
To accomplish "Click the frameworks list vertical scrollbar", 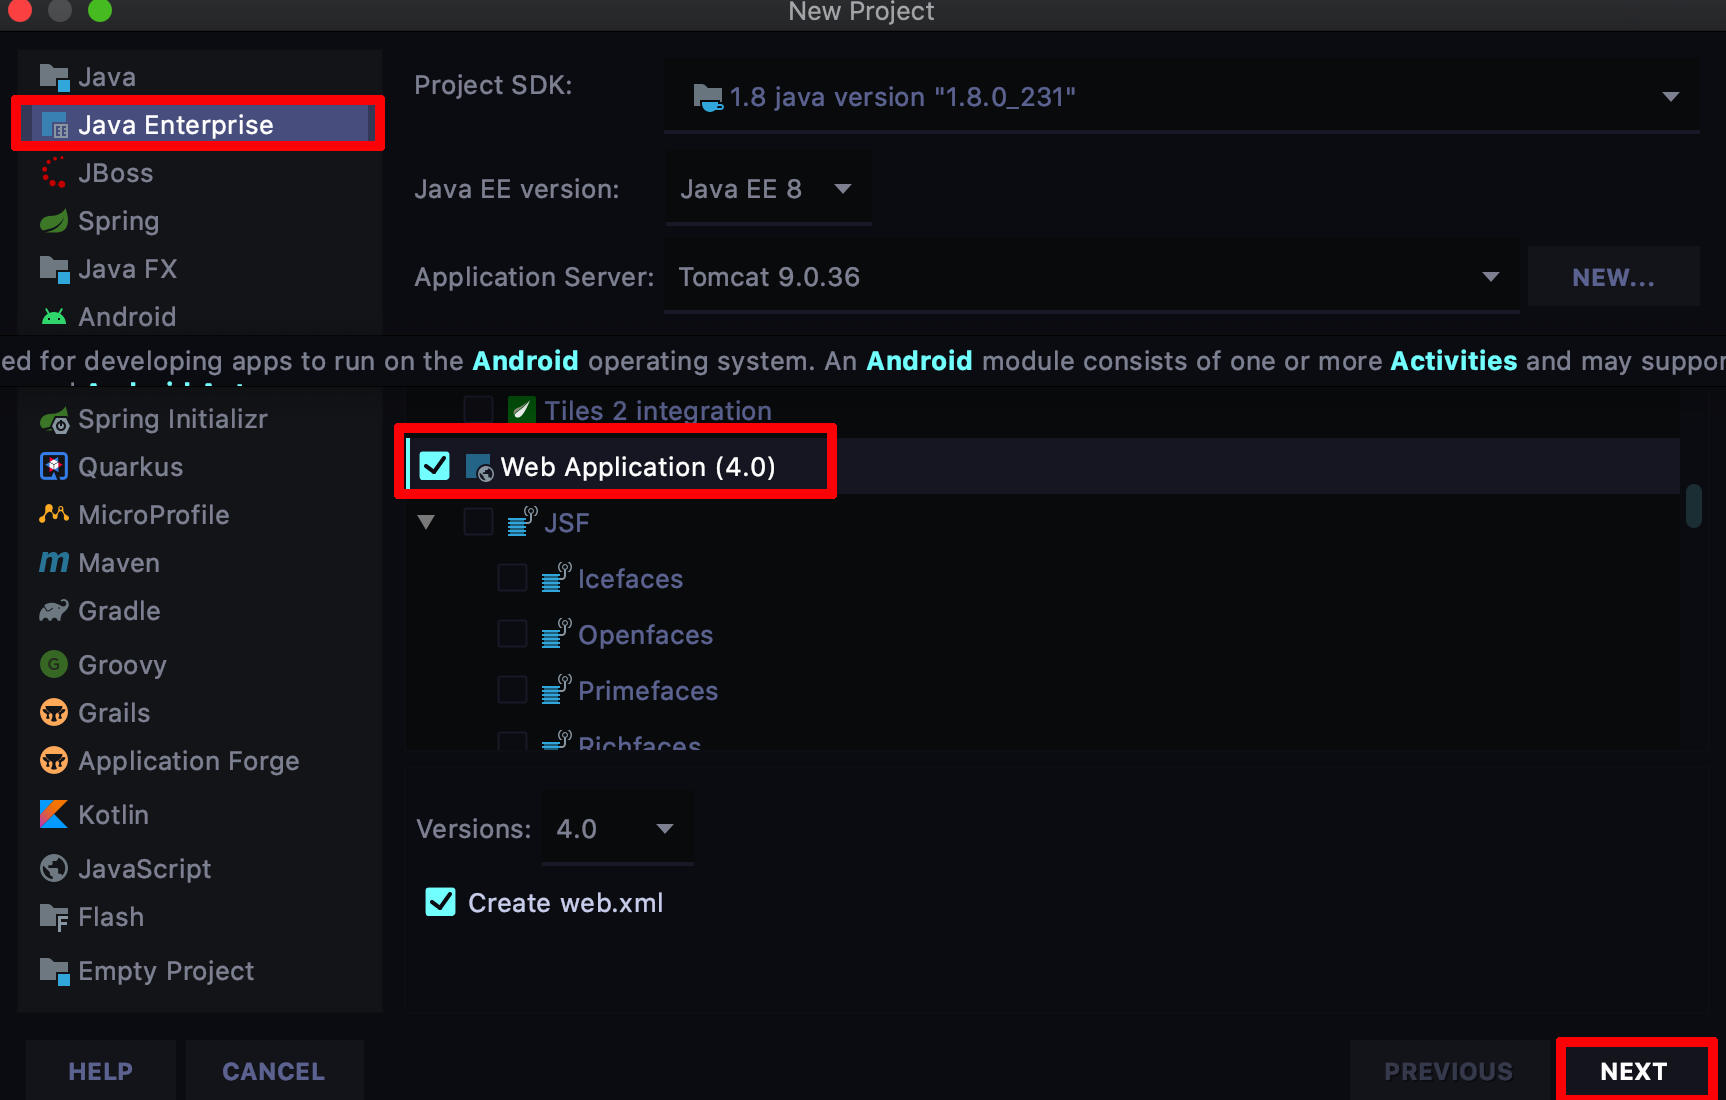I will (1693, 505).
